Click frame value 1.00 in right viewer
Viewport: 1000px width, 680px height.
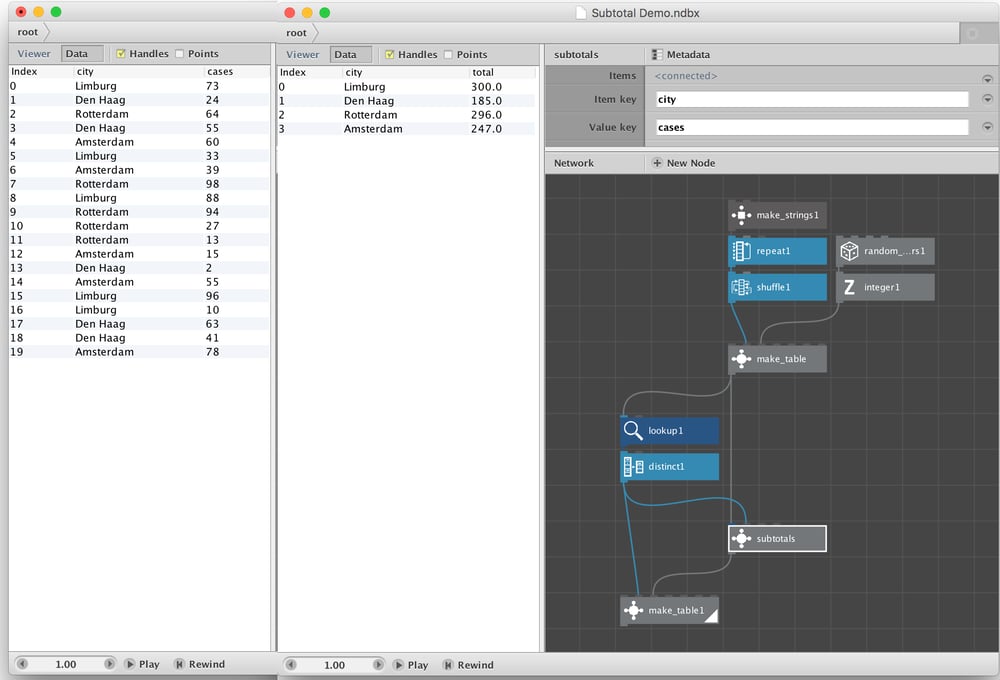pyautogui.click(x=334, y=665)
